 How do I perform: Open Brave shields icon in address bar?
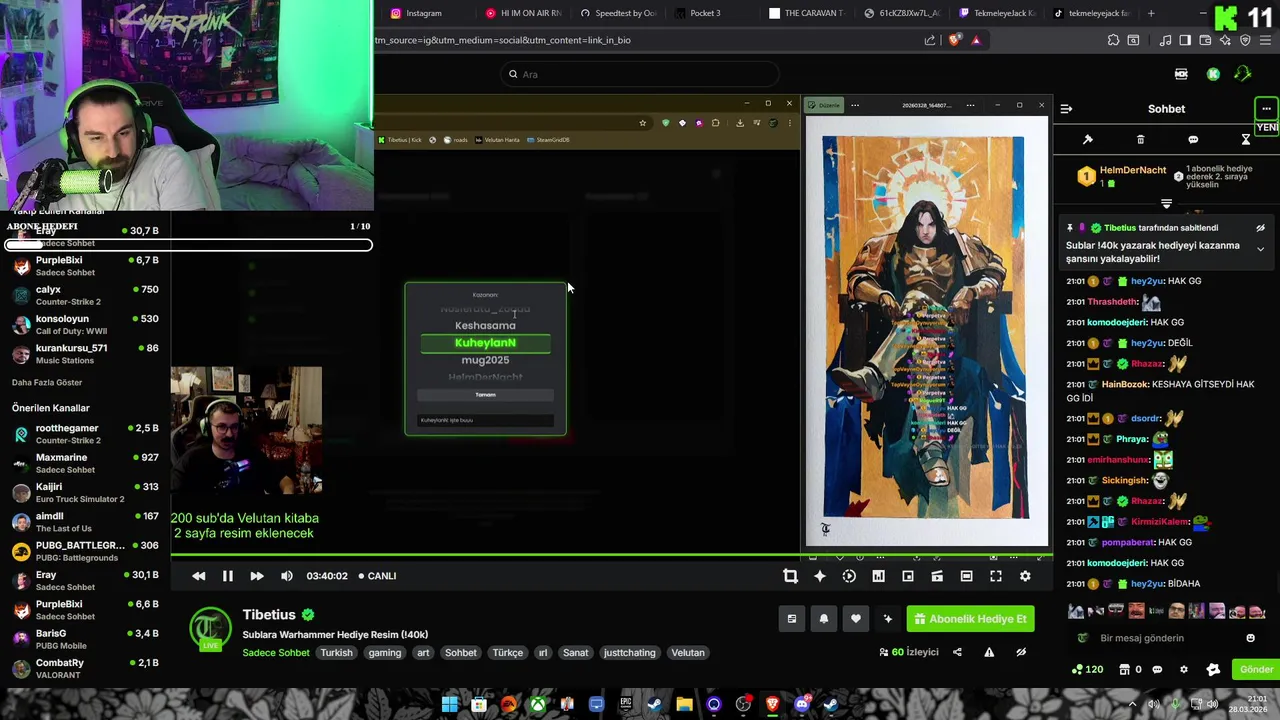click(954, 40)
